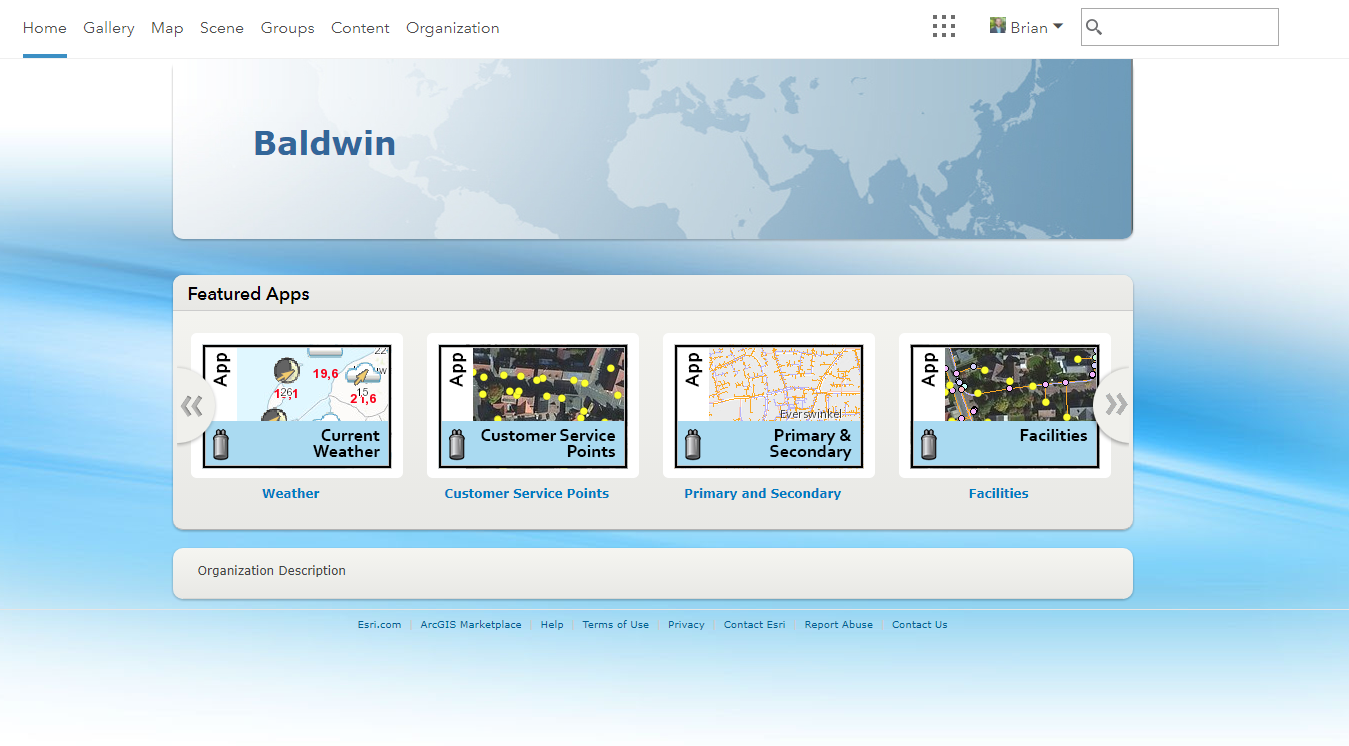Select the Organization menu item
Screen dimensions: 1349x746
click(x=453, y=28)
